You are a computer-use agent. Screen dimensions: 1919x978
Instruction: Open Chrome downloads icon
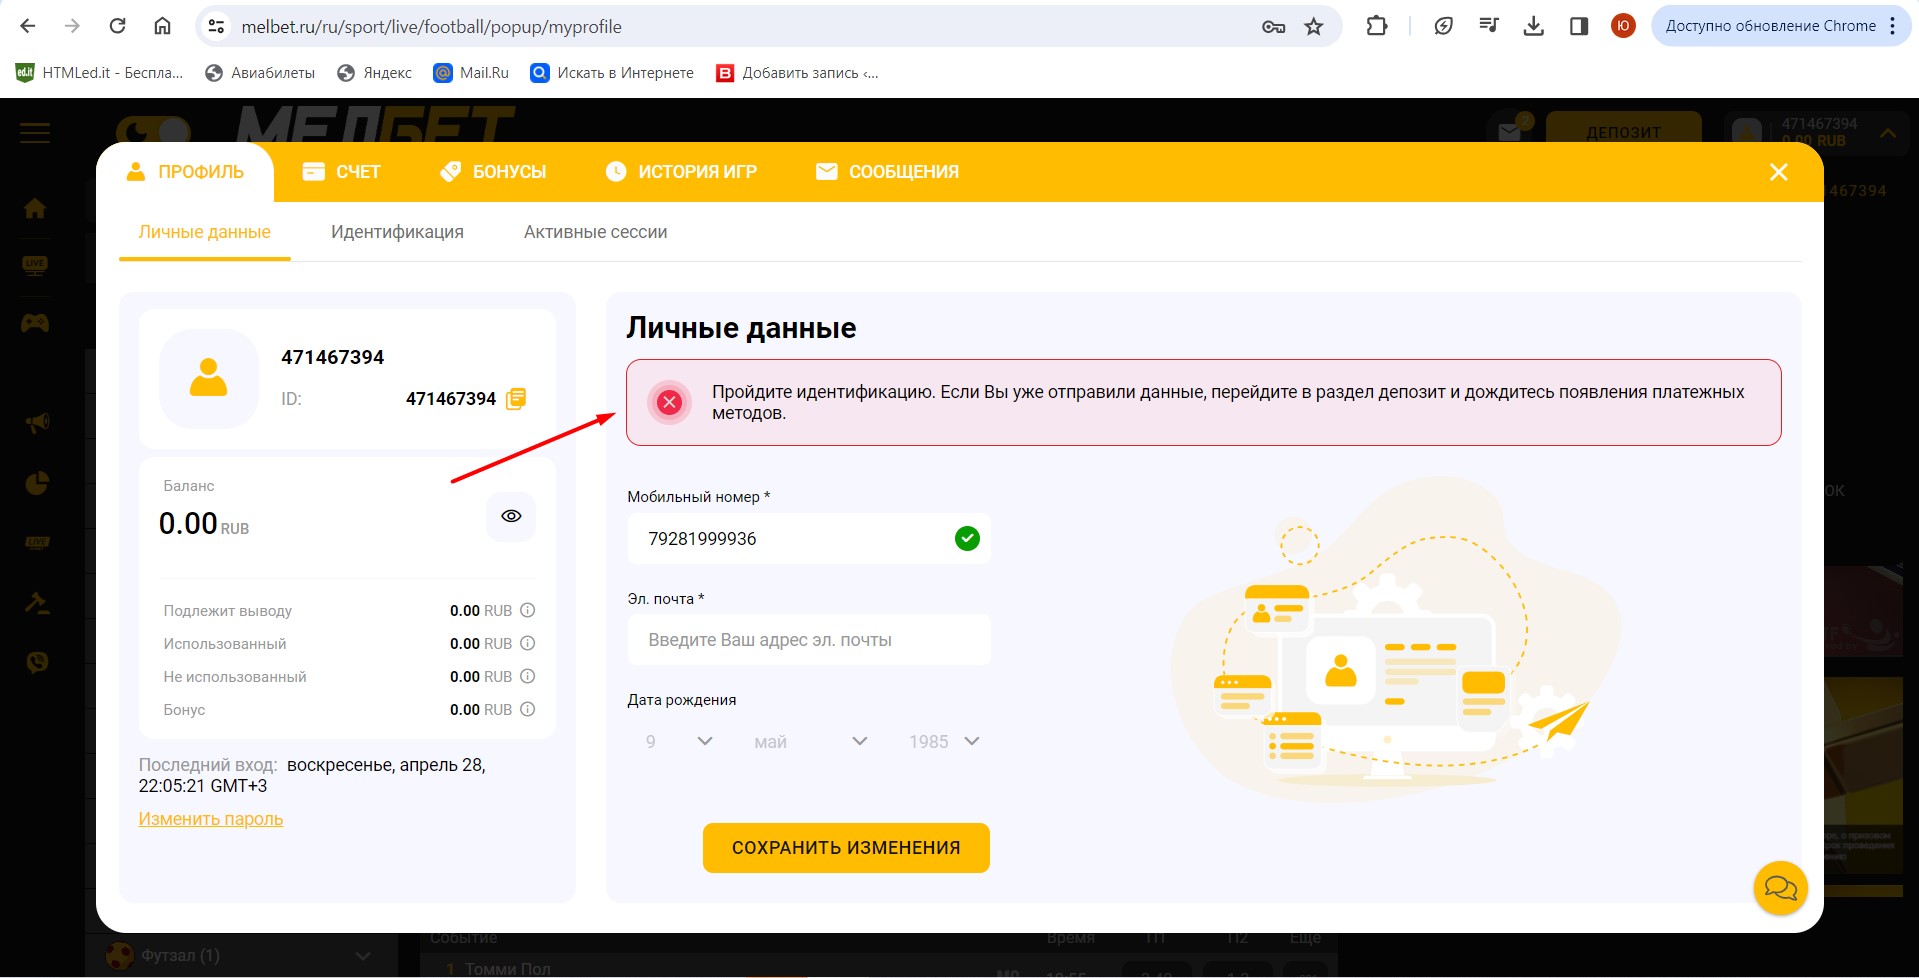click(x=1533, y=27)
